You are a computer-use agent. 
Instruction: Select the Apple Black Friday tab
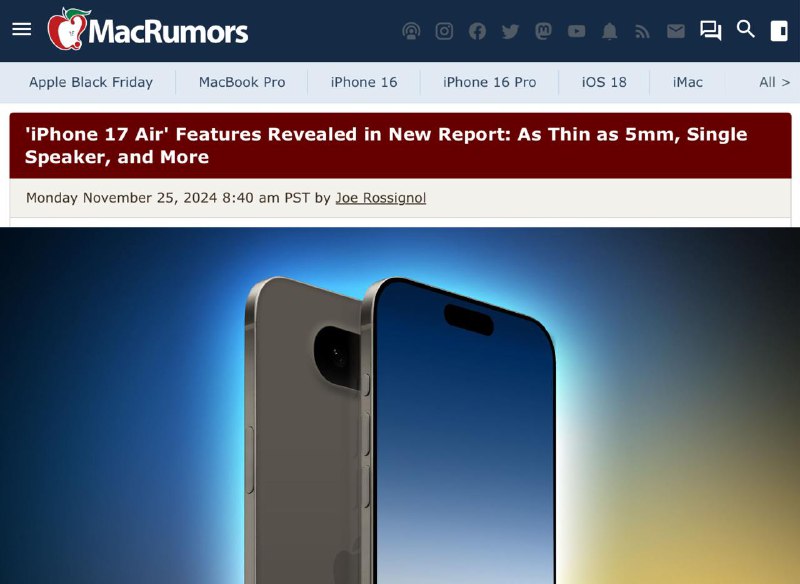point(91,82)
